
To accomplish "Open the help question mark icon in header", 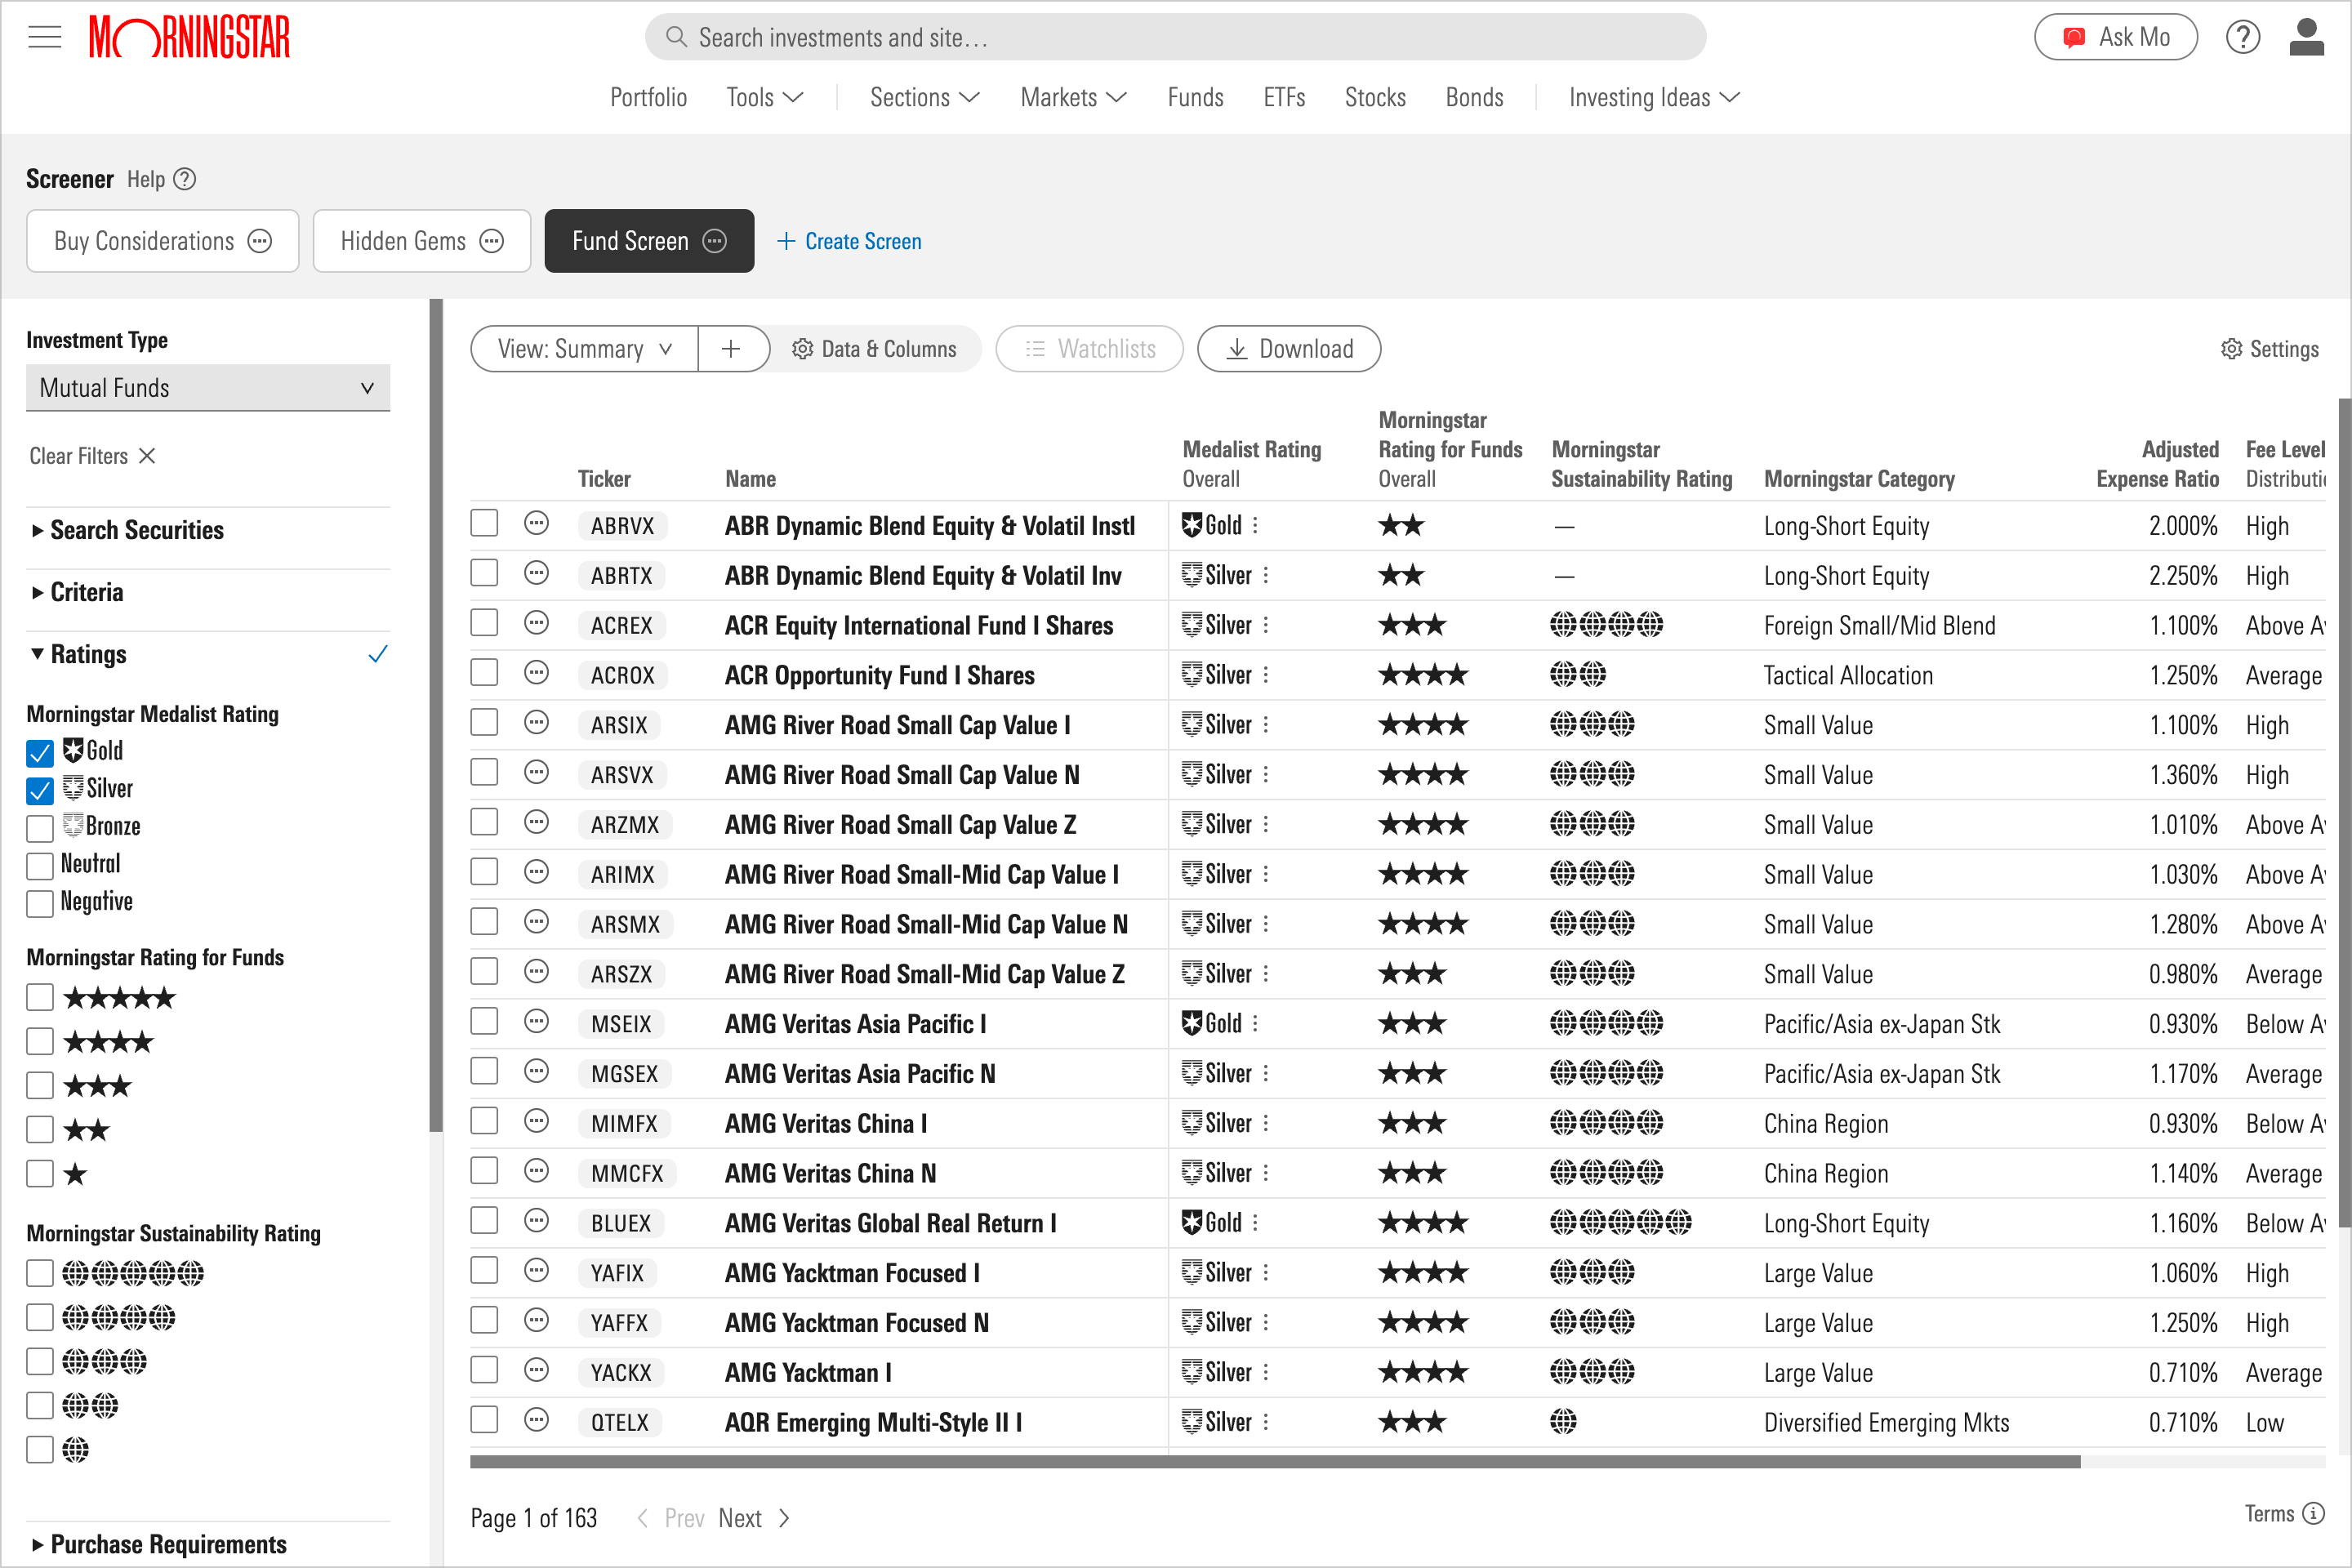I will pos(2243,37).
